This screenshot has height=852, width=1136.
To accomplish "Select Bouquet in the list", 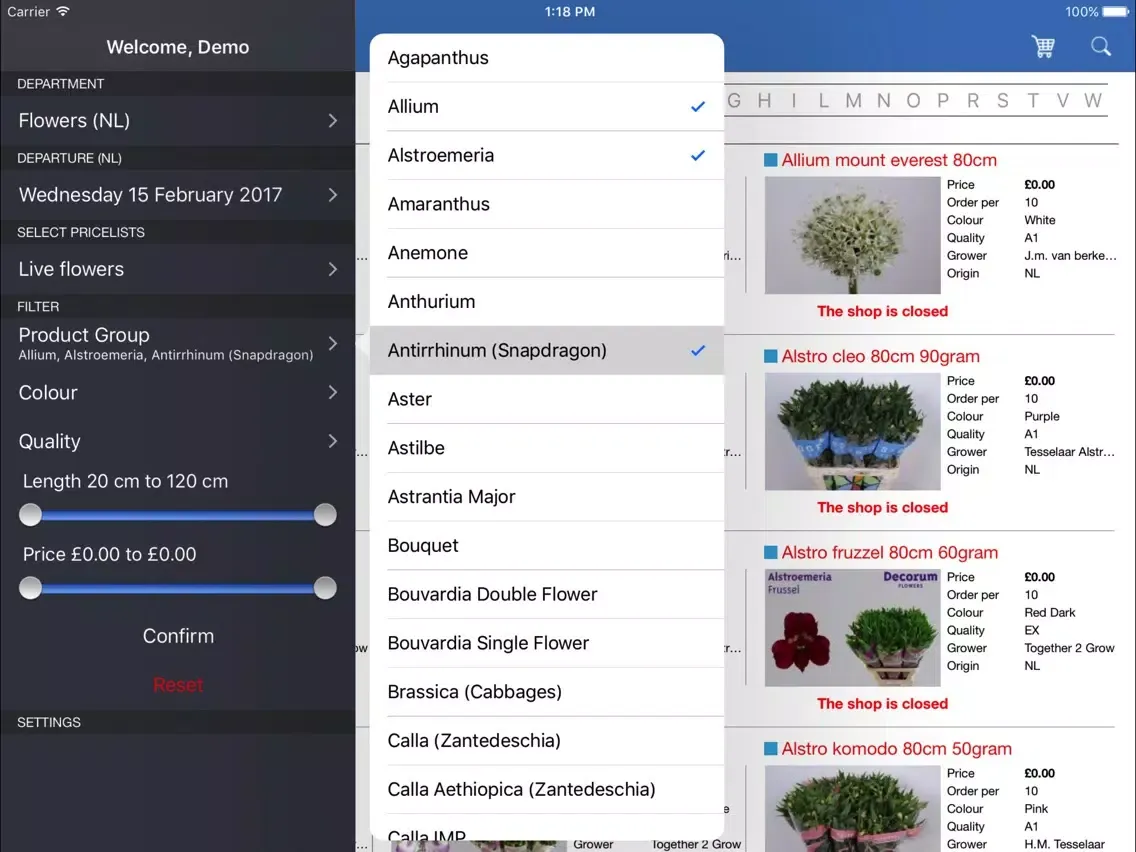I will [x=547, y=546].
